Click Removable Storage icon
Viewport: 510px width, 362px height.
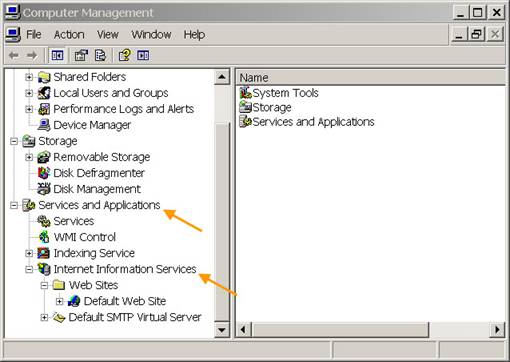tap(44, 157)
